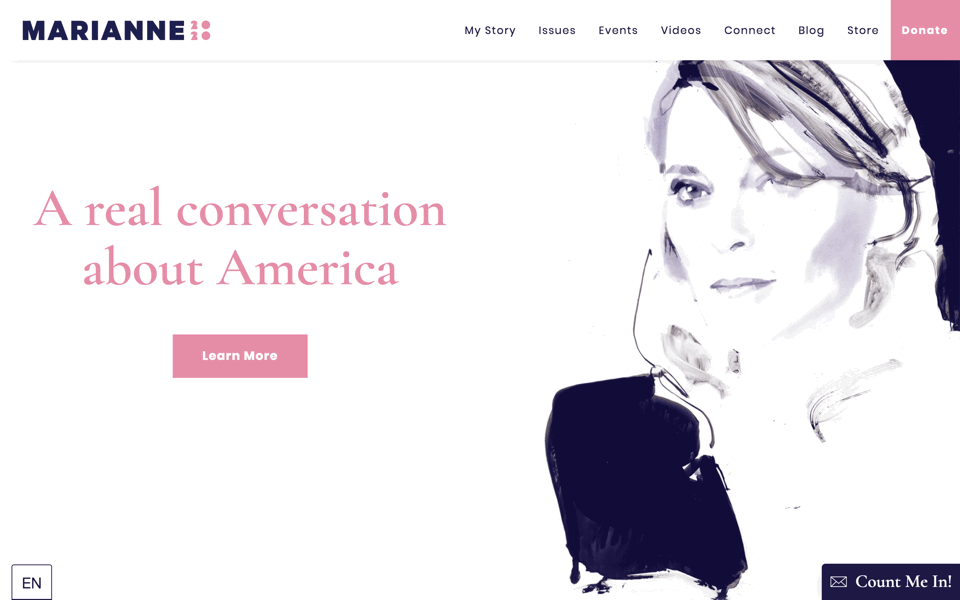Screen dimensions: 960x600
Task: Go to the Issues menu item
Action: pyautogui.click(x=557, y=31)
